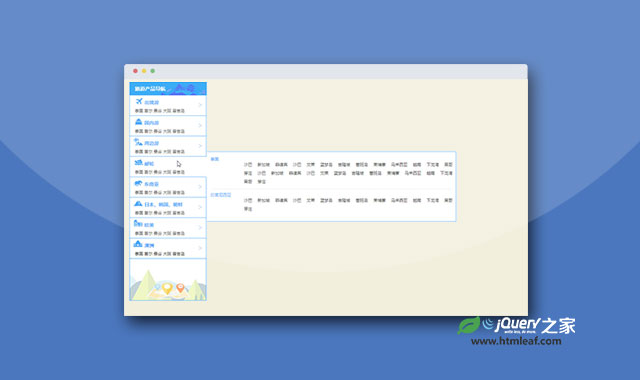Click the cruise ship icon in the highlighted row
Screen dimensions: 640x380
[138, 162]
